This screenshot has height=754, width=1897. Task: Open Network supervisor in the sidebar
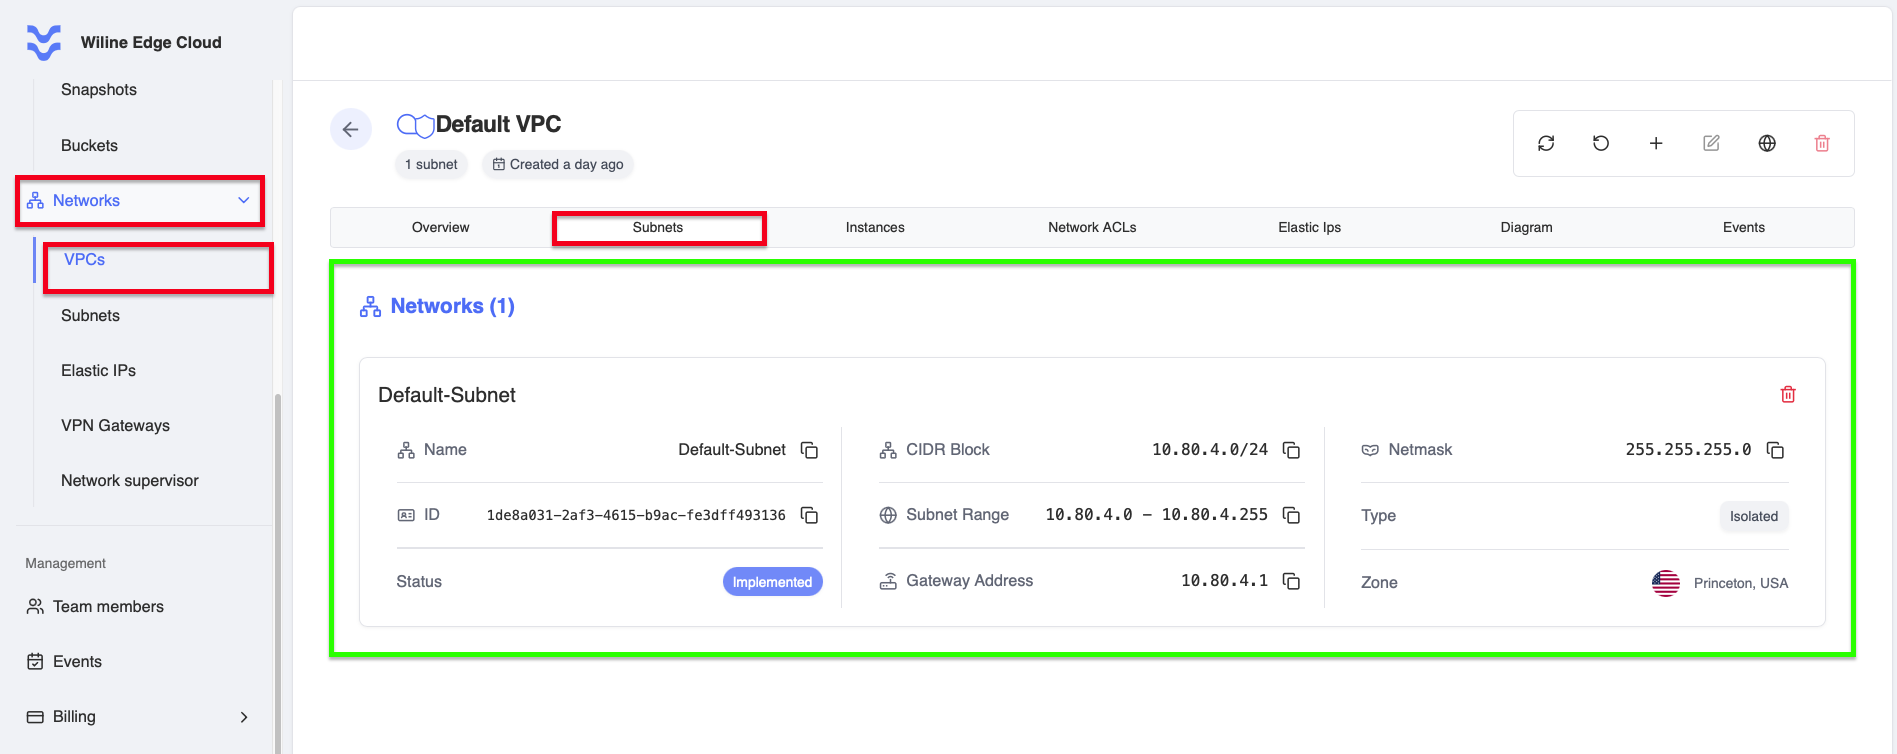tap(130, 481)
